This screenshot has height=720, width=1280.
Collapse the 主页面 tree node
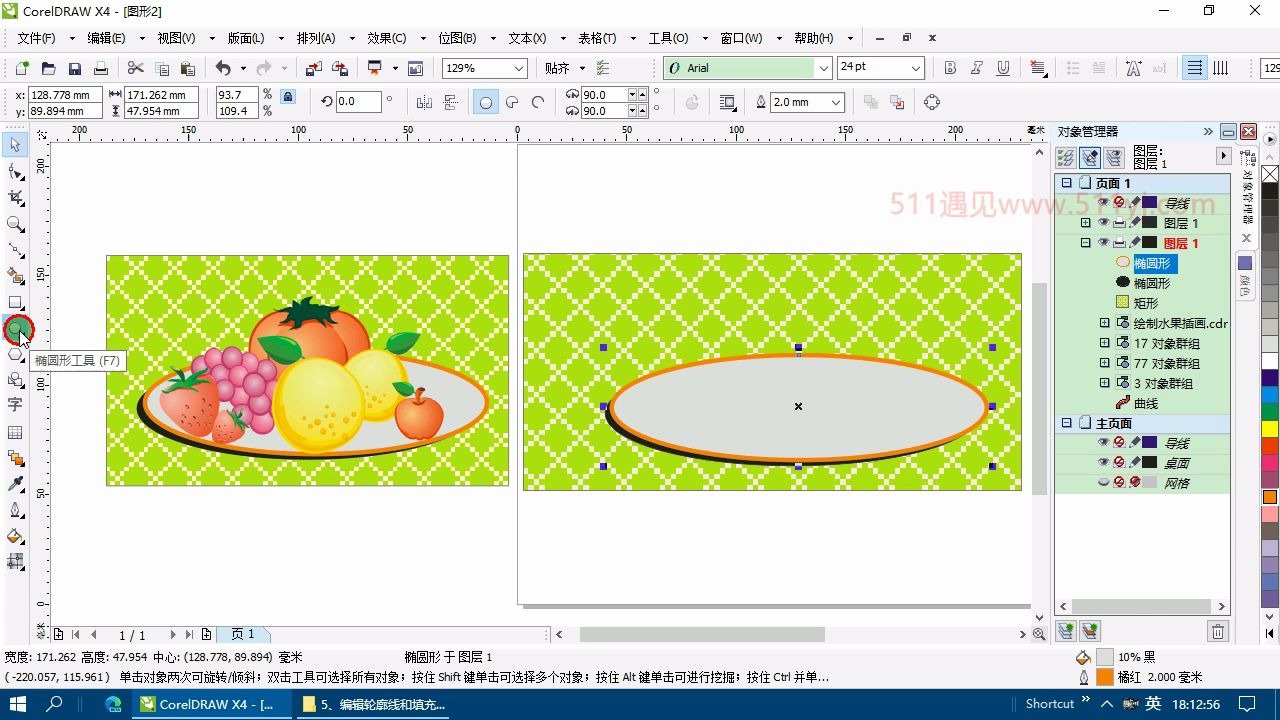tap(1067, 423)
